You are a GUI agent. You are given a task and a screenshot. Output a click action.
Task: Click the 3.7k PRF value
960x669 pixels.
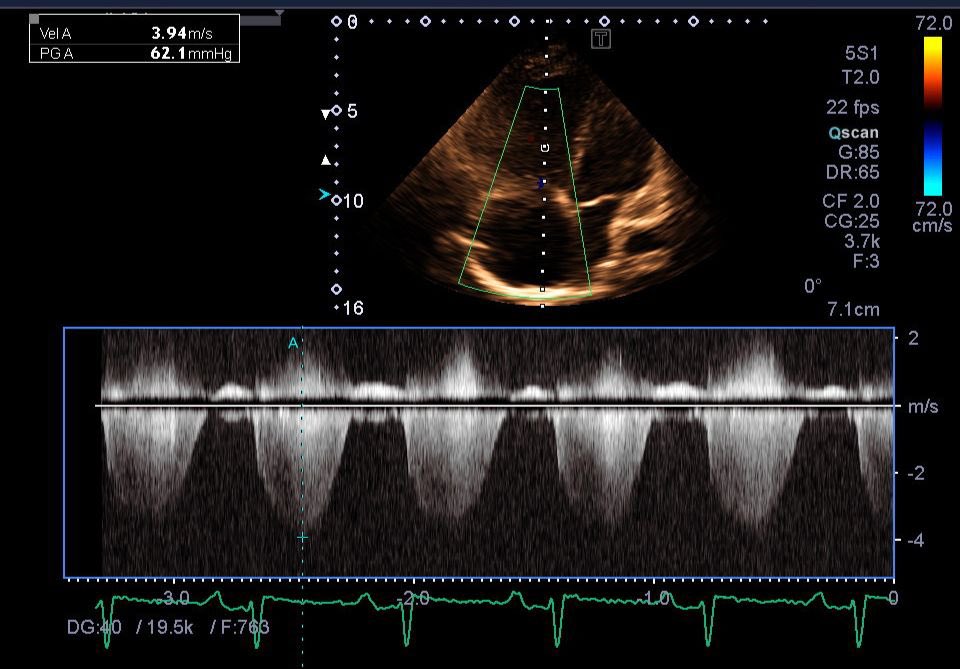(x=862, y=241)
